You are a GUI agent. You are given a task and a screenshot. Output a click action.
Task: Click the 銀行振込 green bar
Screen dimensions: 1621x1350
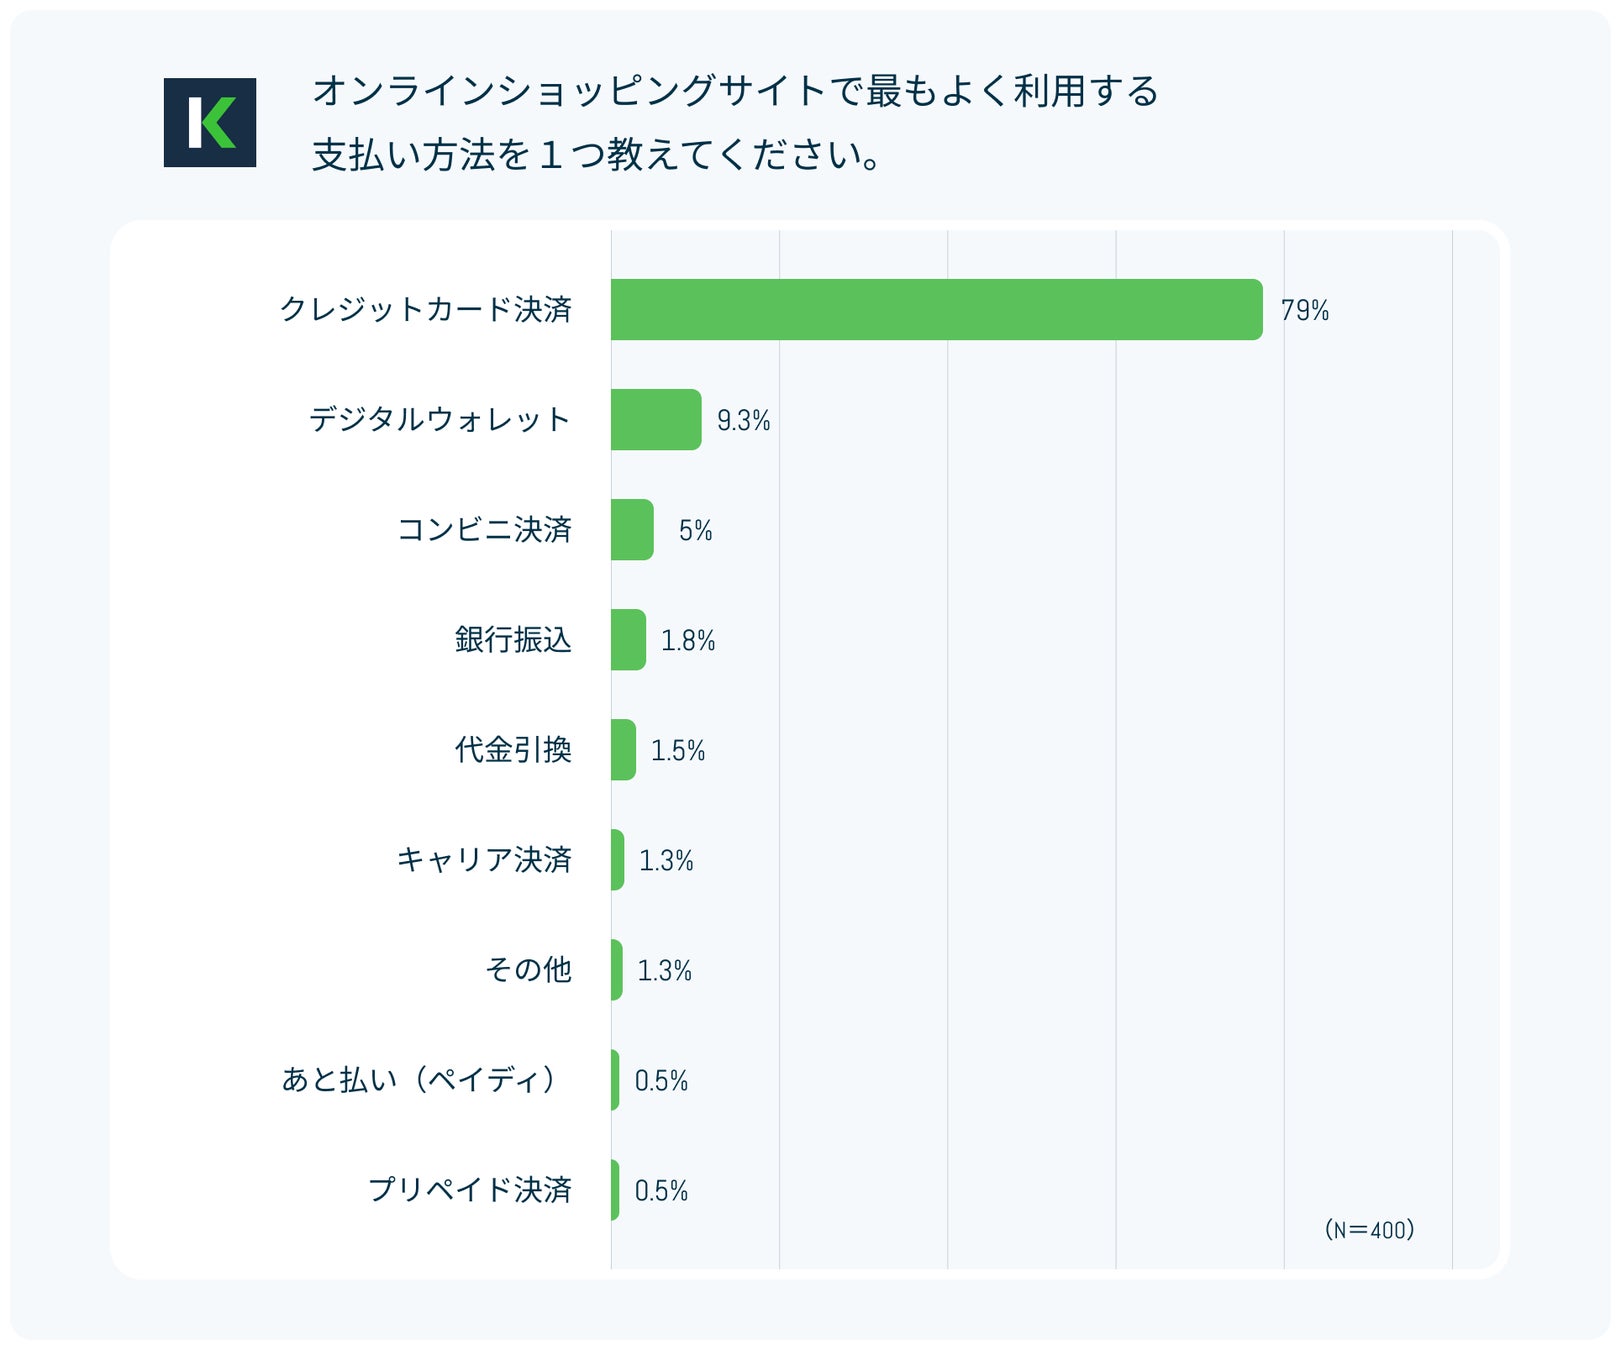[628, 640]
